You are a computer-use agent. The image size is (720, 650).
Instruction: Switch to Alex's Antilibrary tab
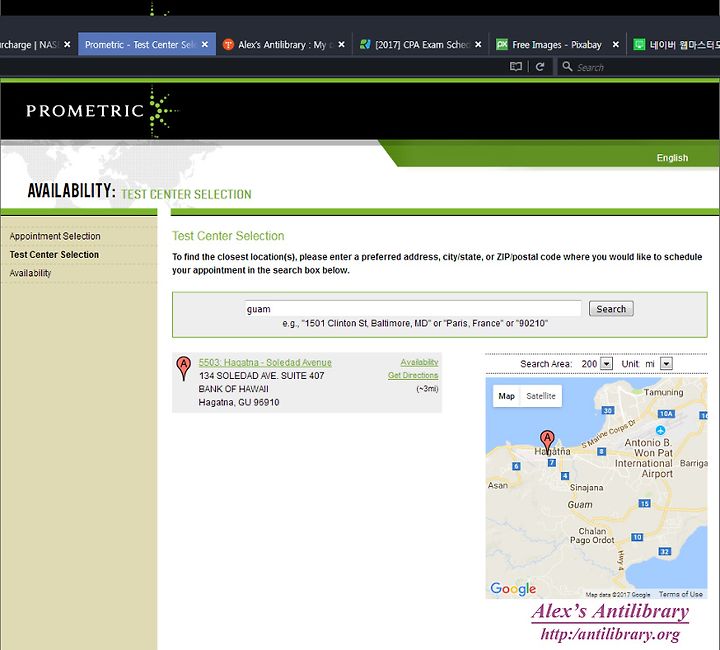282,45
